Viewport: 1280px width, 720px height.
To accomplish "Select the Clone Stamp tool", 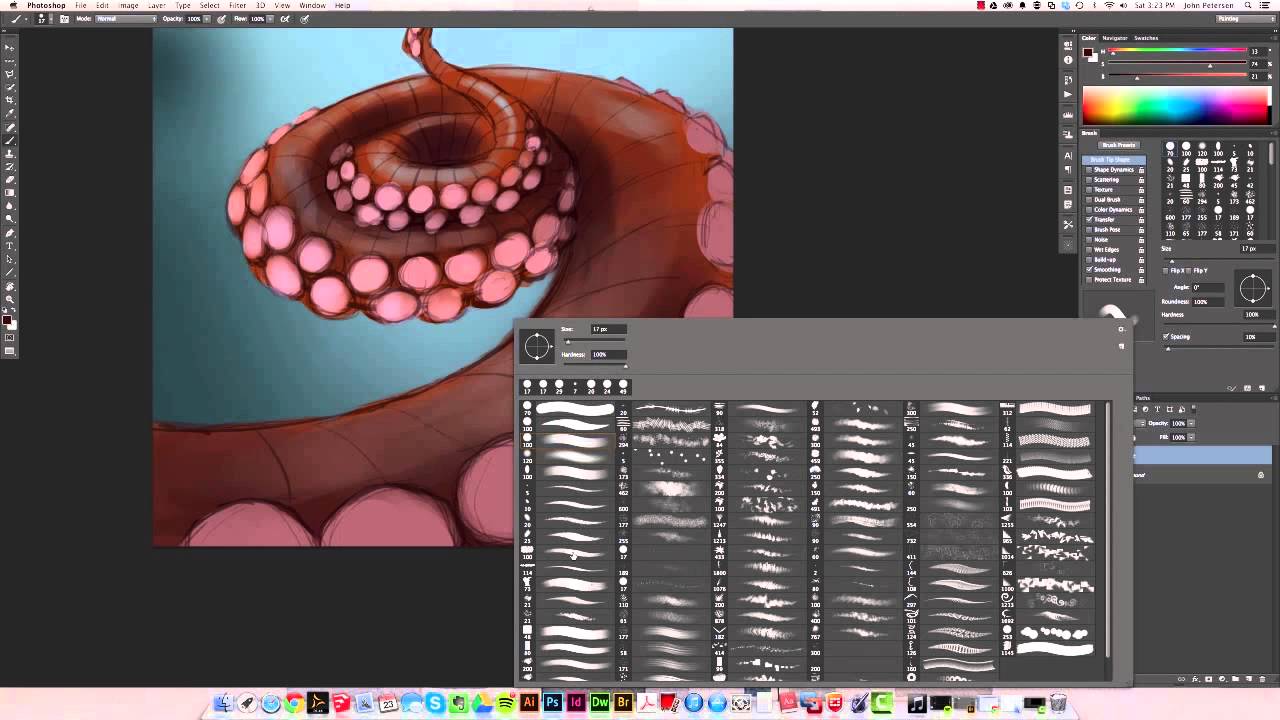I will tap(11, 153).
